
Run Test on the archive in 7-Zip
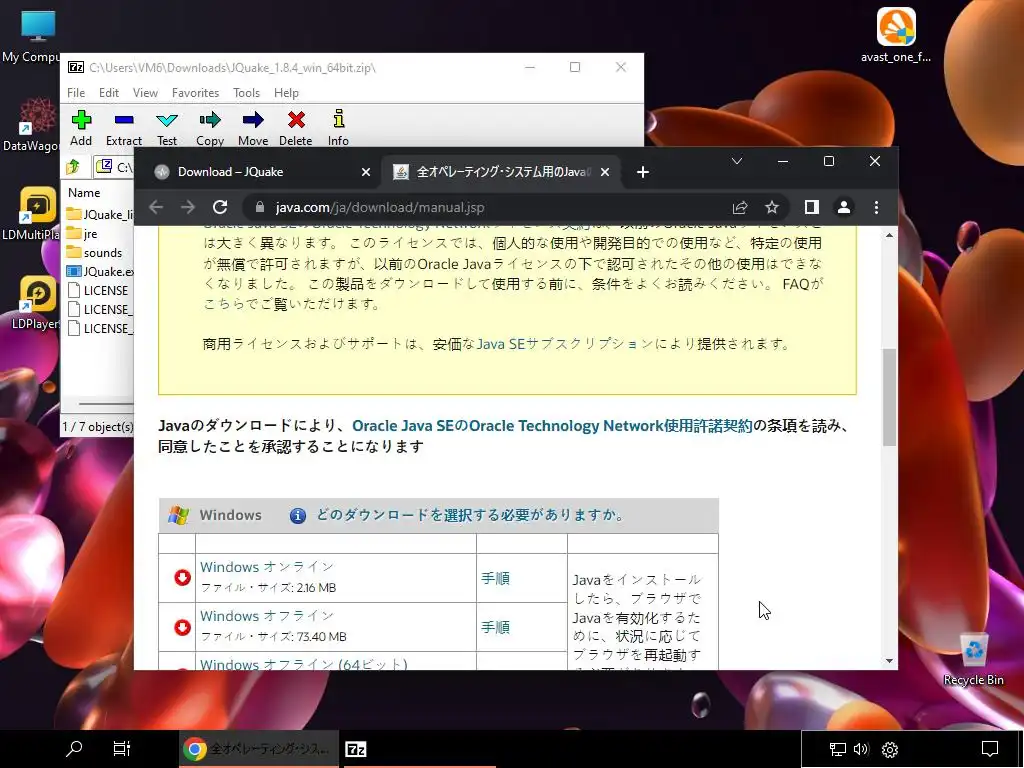167,128
